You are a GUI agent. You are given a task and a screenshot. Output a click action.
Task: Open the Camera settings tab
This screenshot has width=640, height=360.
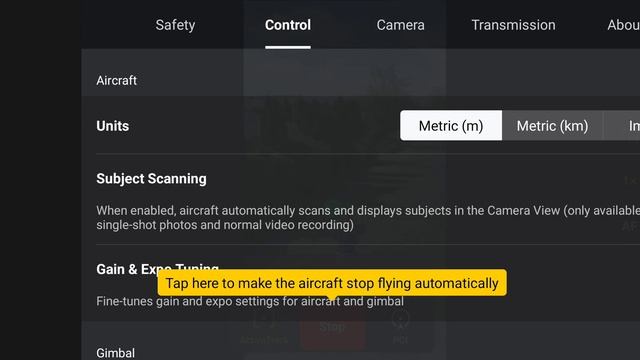pyautogui.click(x=400, y=25)
